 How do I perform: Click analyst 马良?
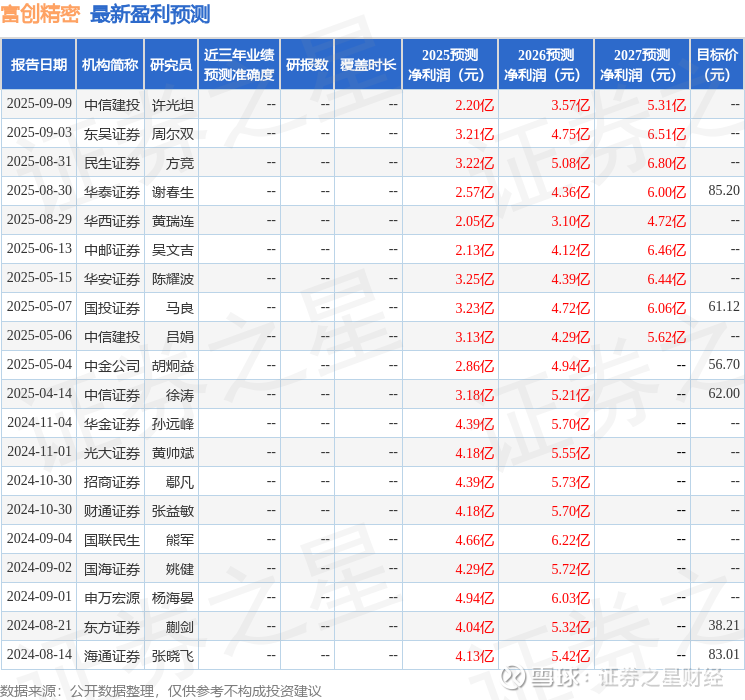tap(180, 308)
